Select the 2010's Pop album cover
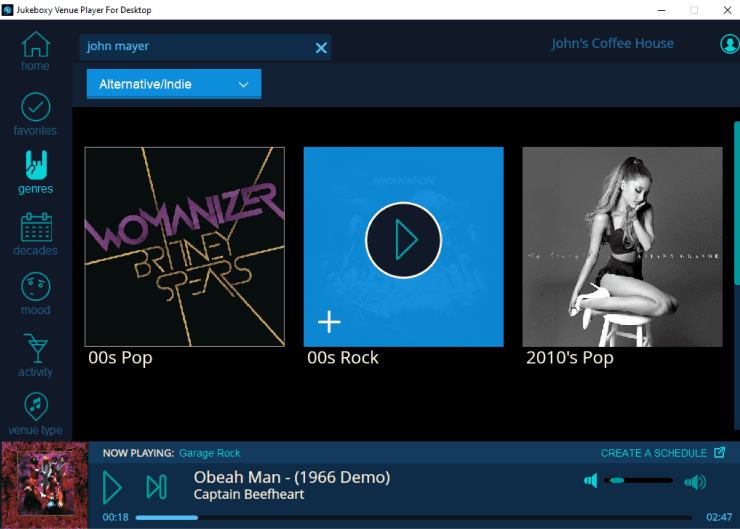 click(x=622, y=247)
